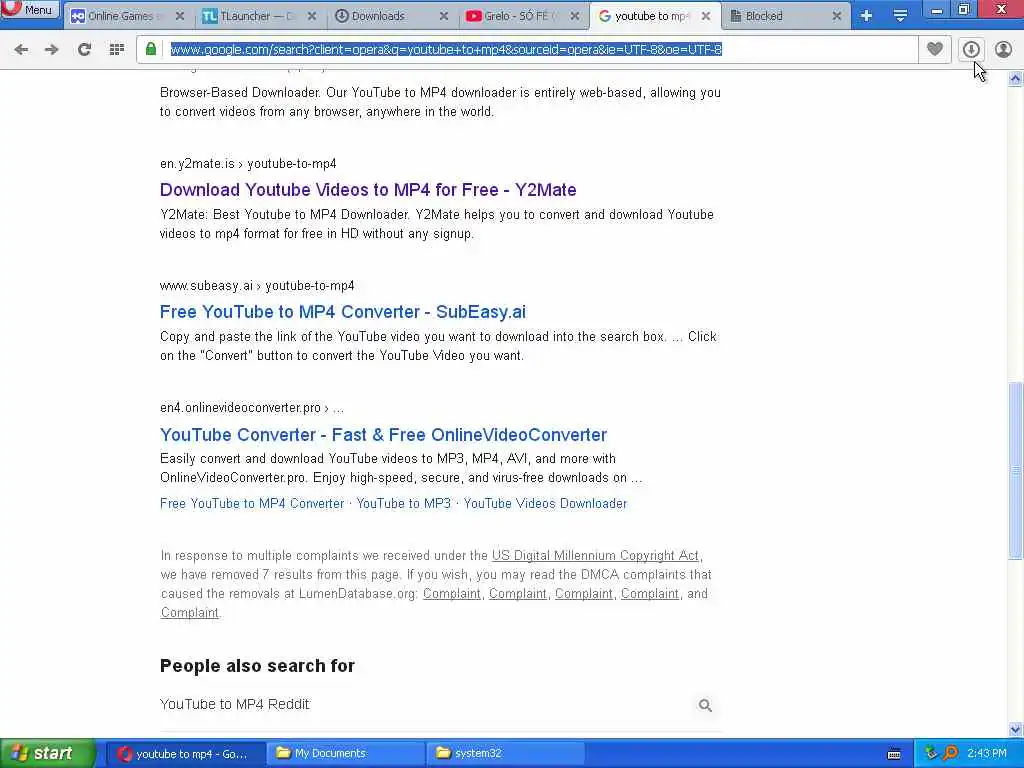Screen dimensions: 1024x768
Task: Close the Online Games tab
Action: point(180,16)
